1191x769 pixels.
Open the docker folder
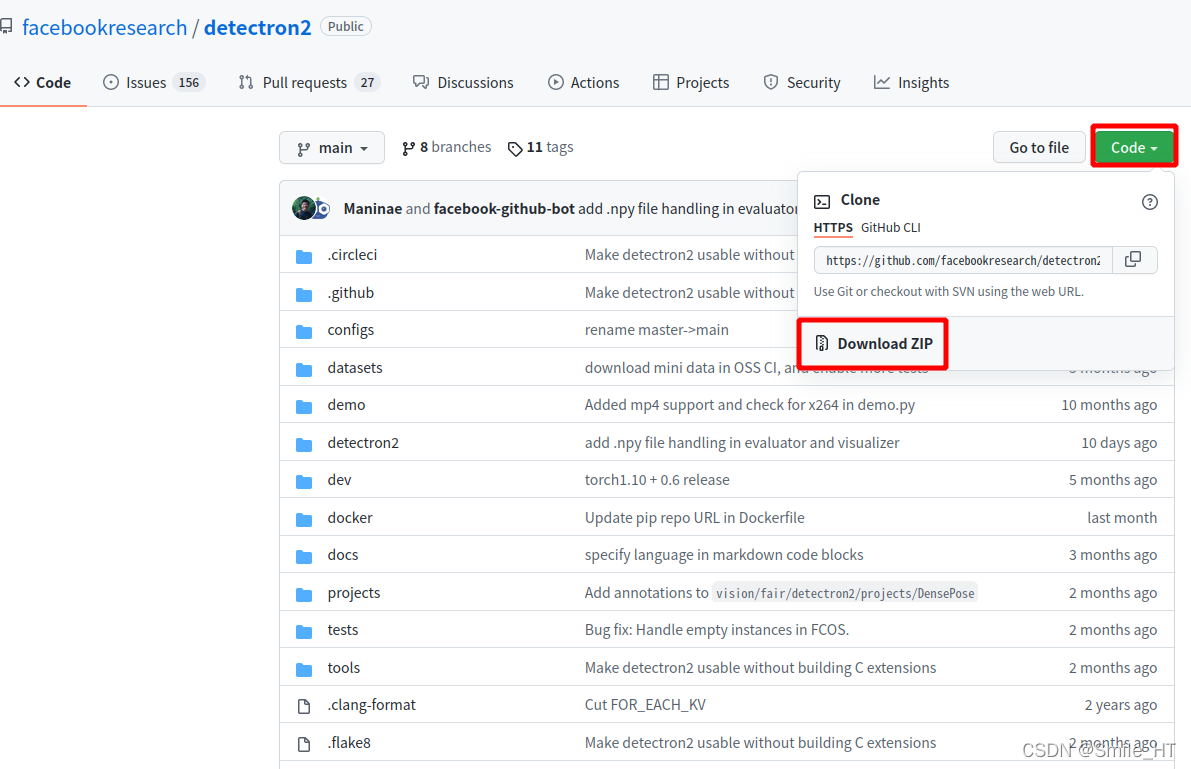(x=350, y=517)
